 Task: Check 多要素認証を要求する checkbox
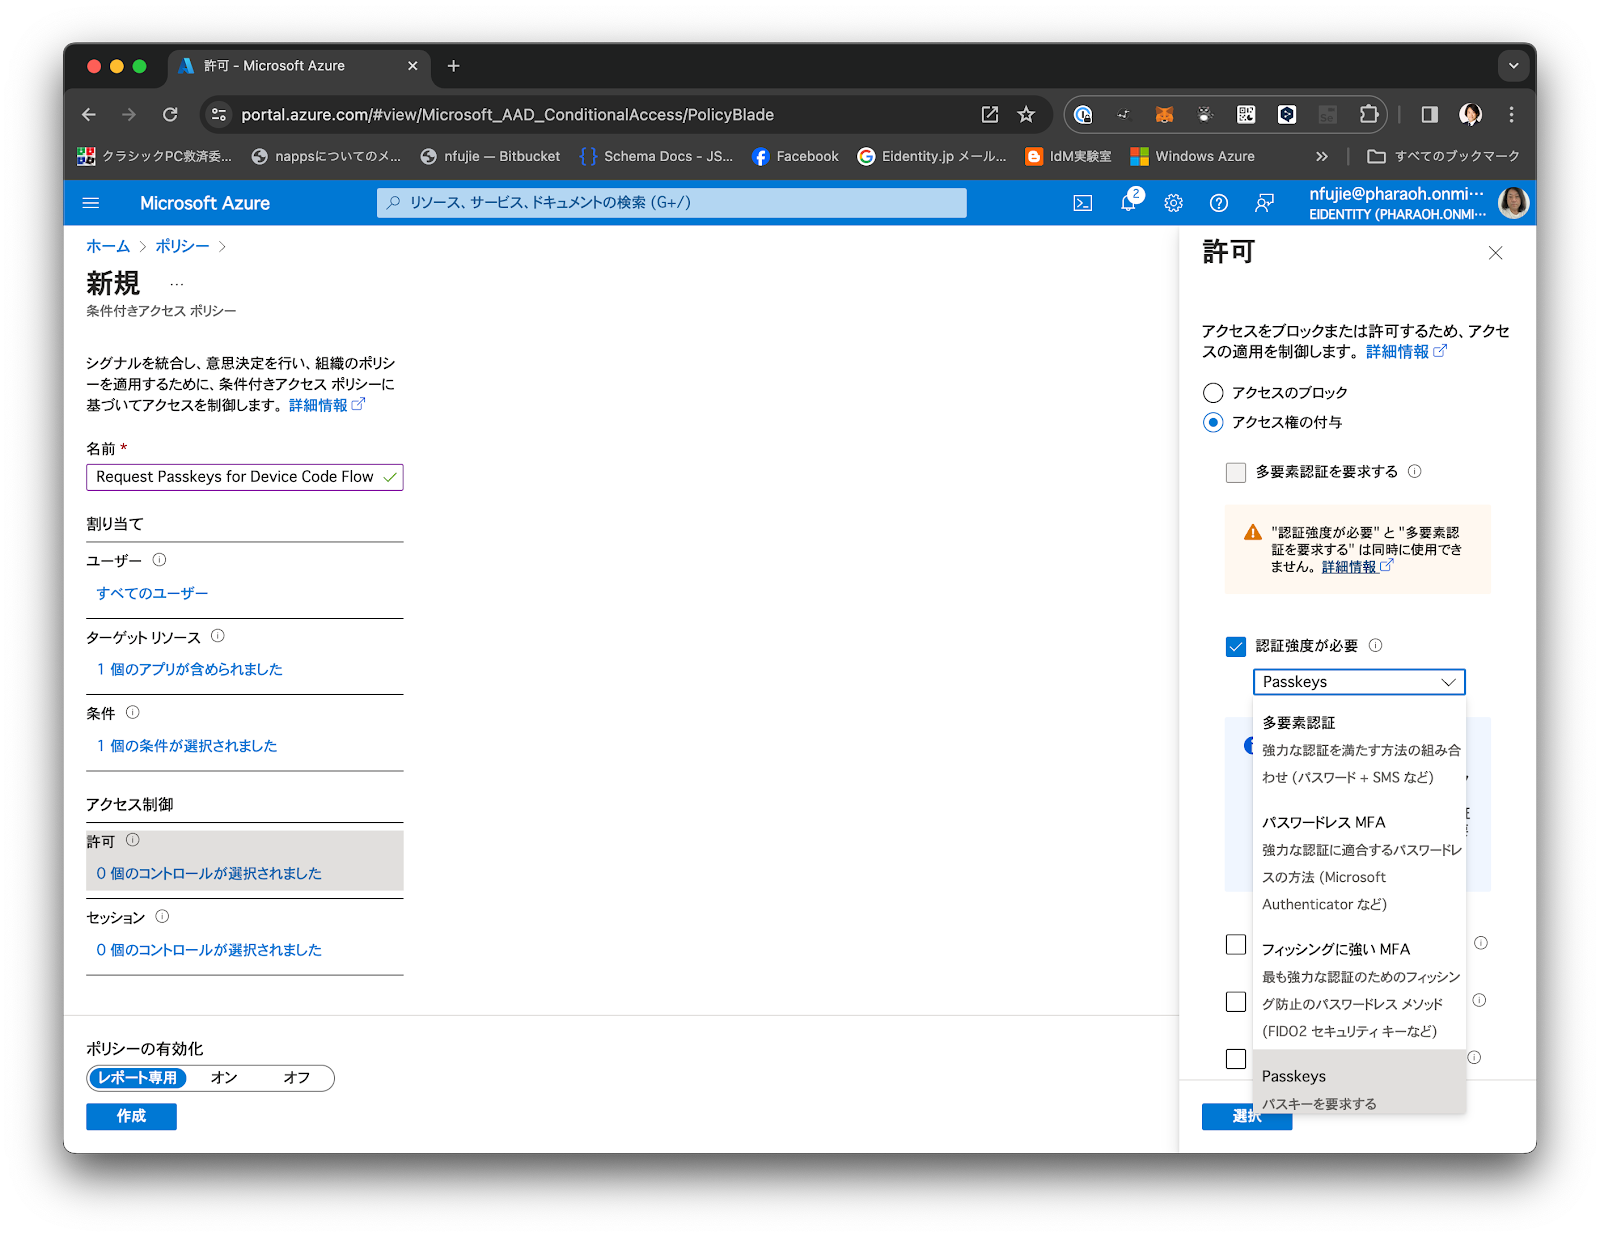coord(1236,472)
